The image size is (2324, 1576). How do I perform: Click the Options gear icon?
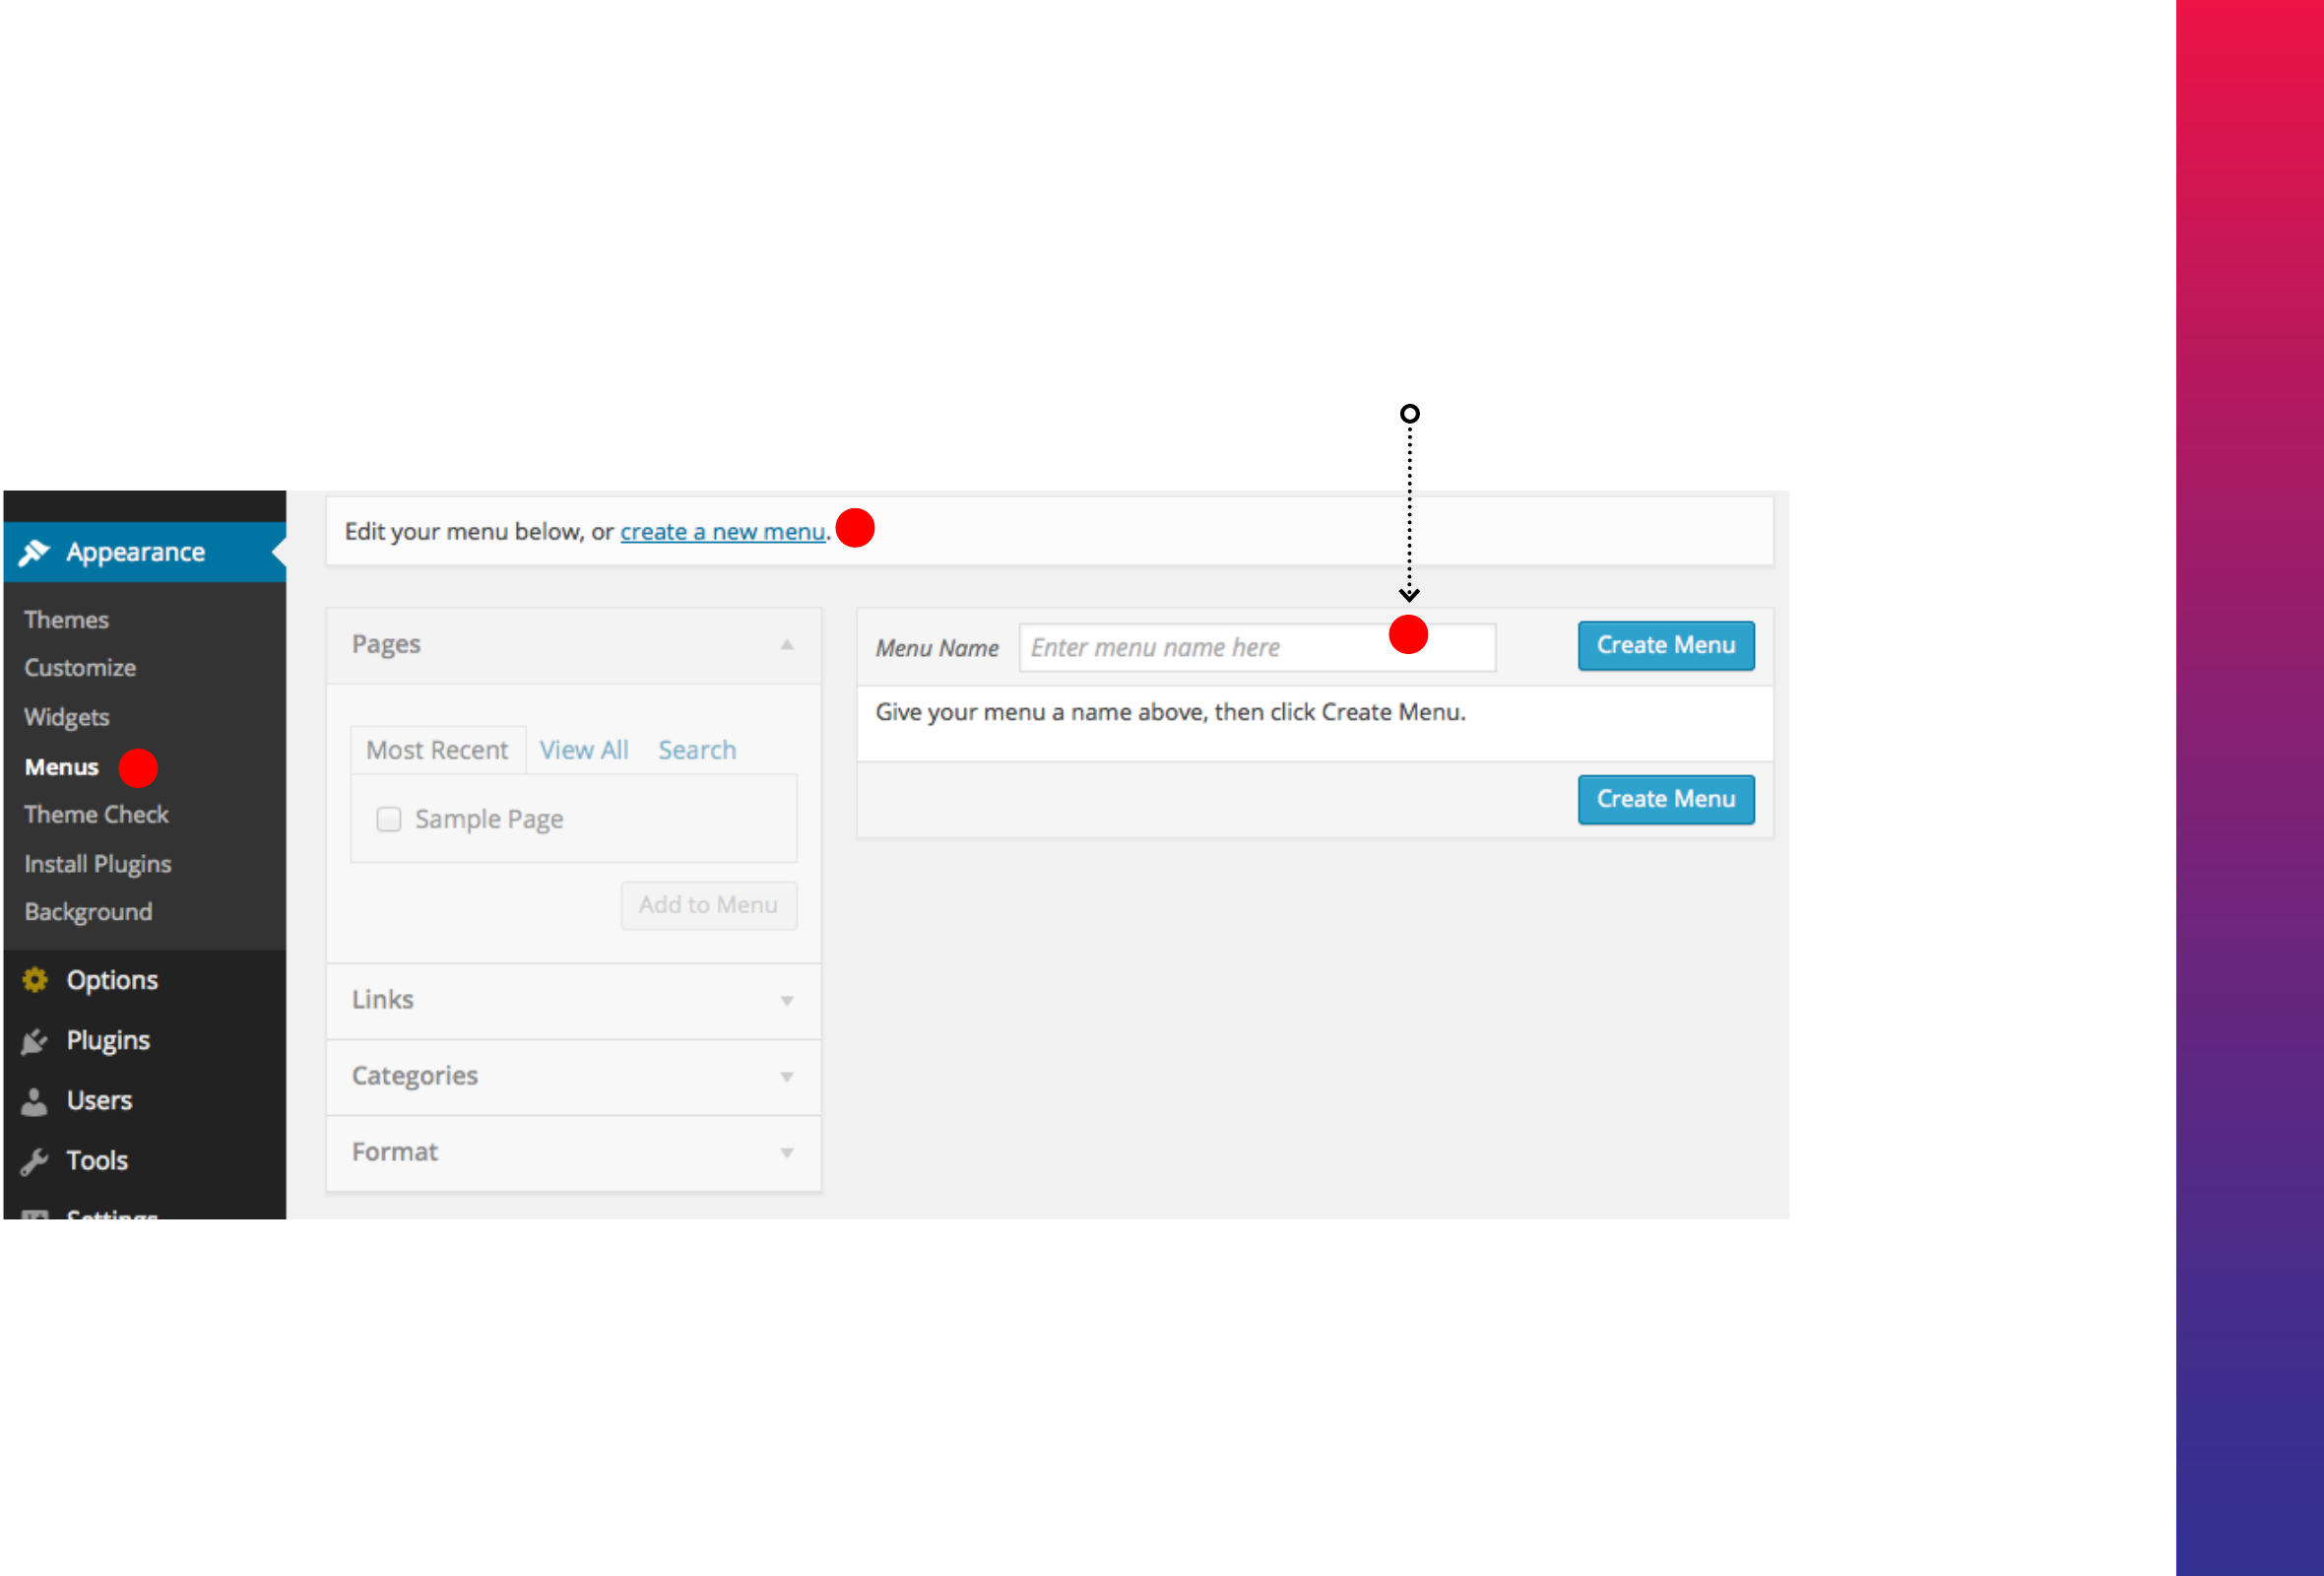pos(35,980)
